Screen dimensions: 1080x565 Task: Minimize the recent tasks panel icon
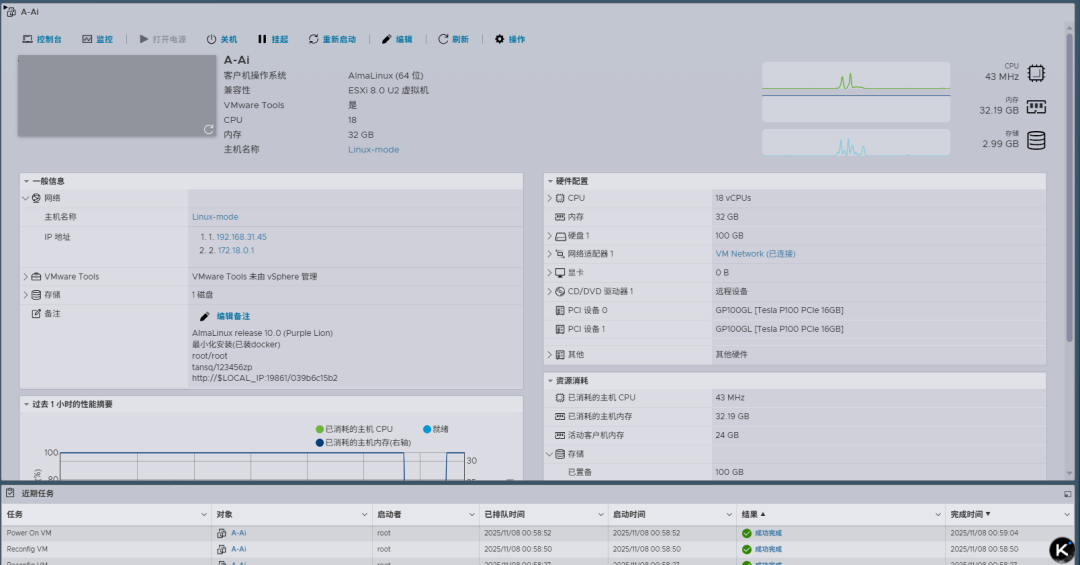click(1068, 494)
